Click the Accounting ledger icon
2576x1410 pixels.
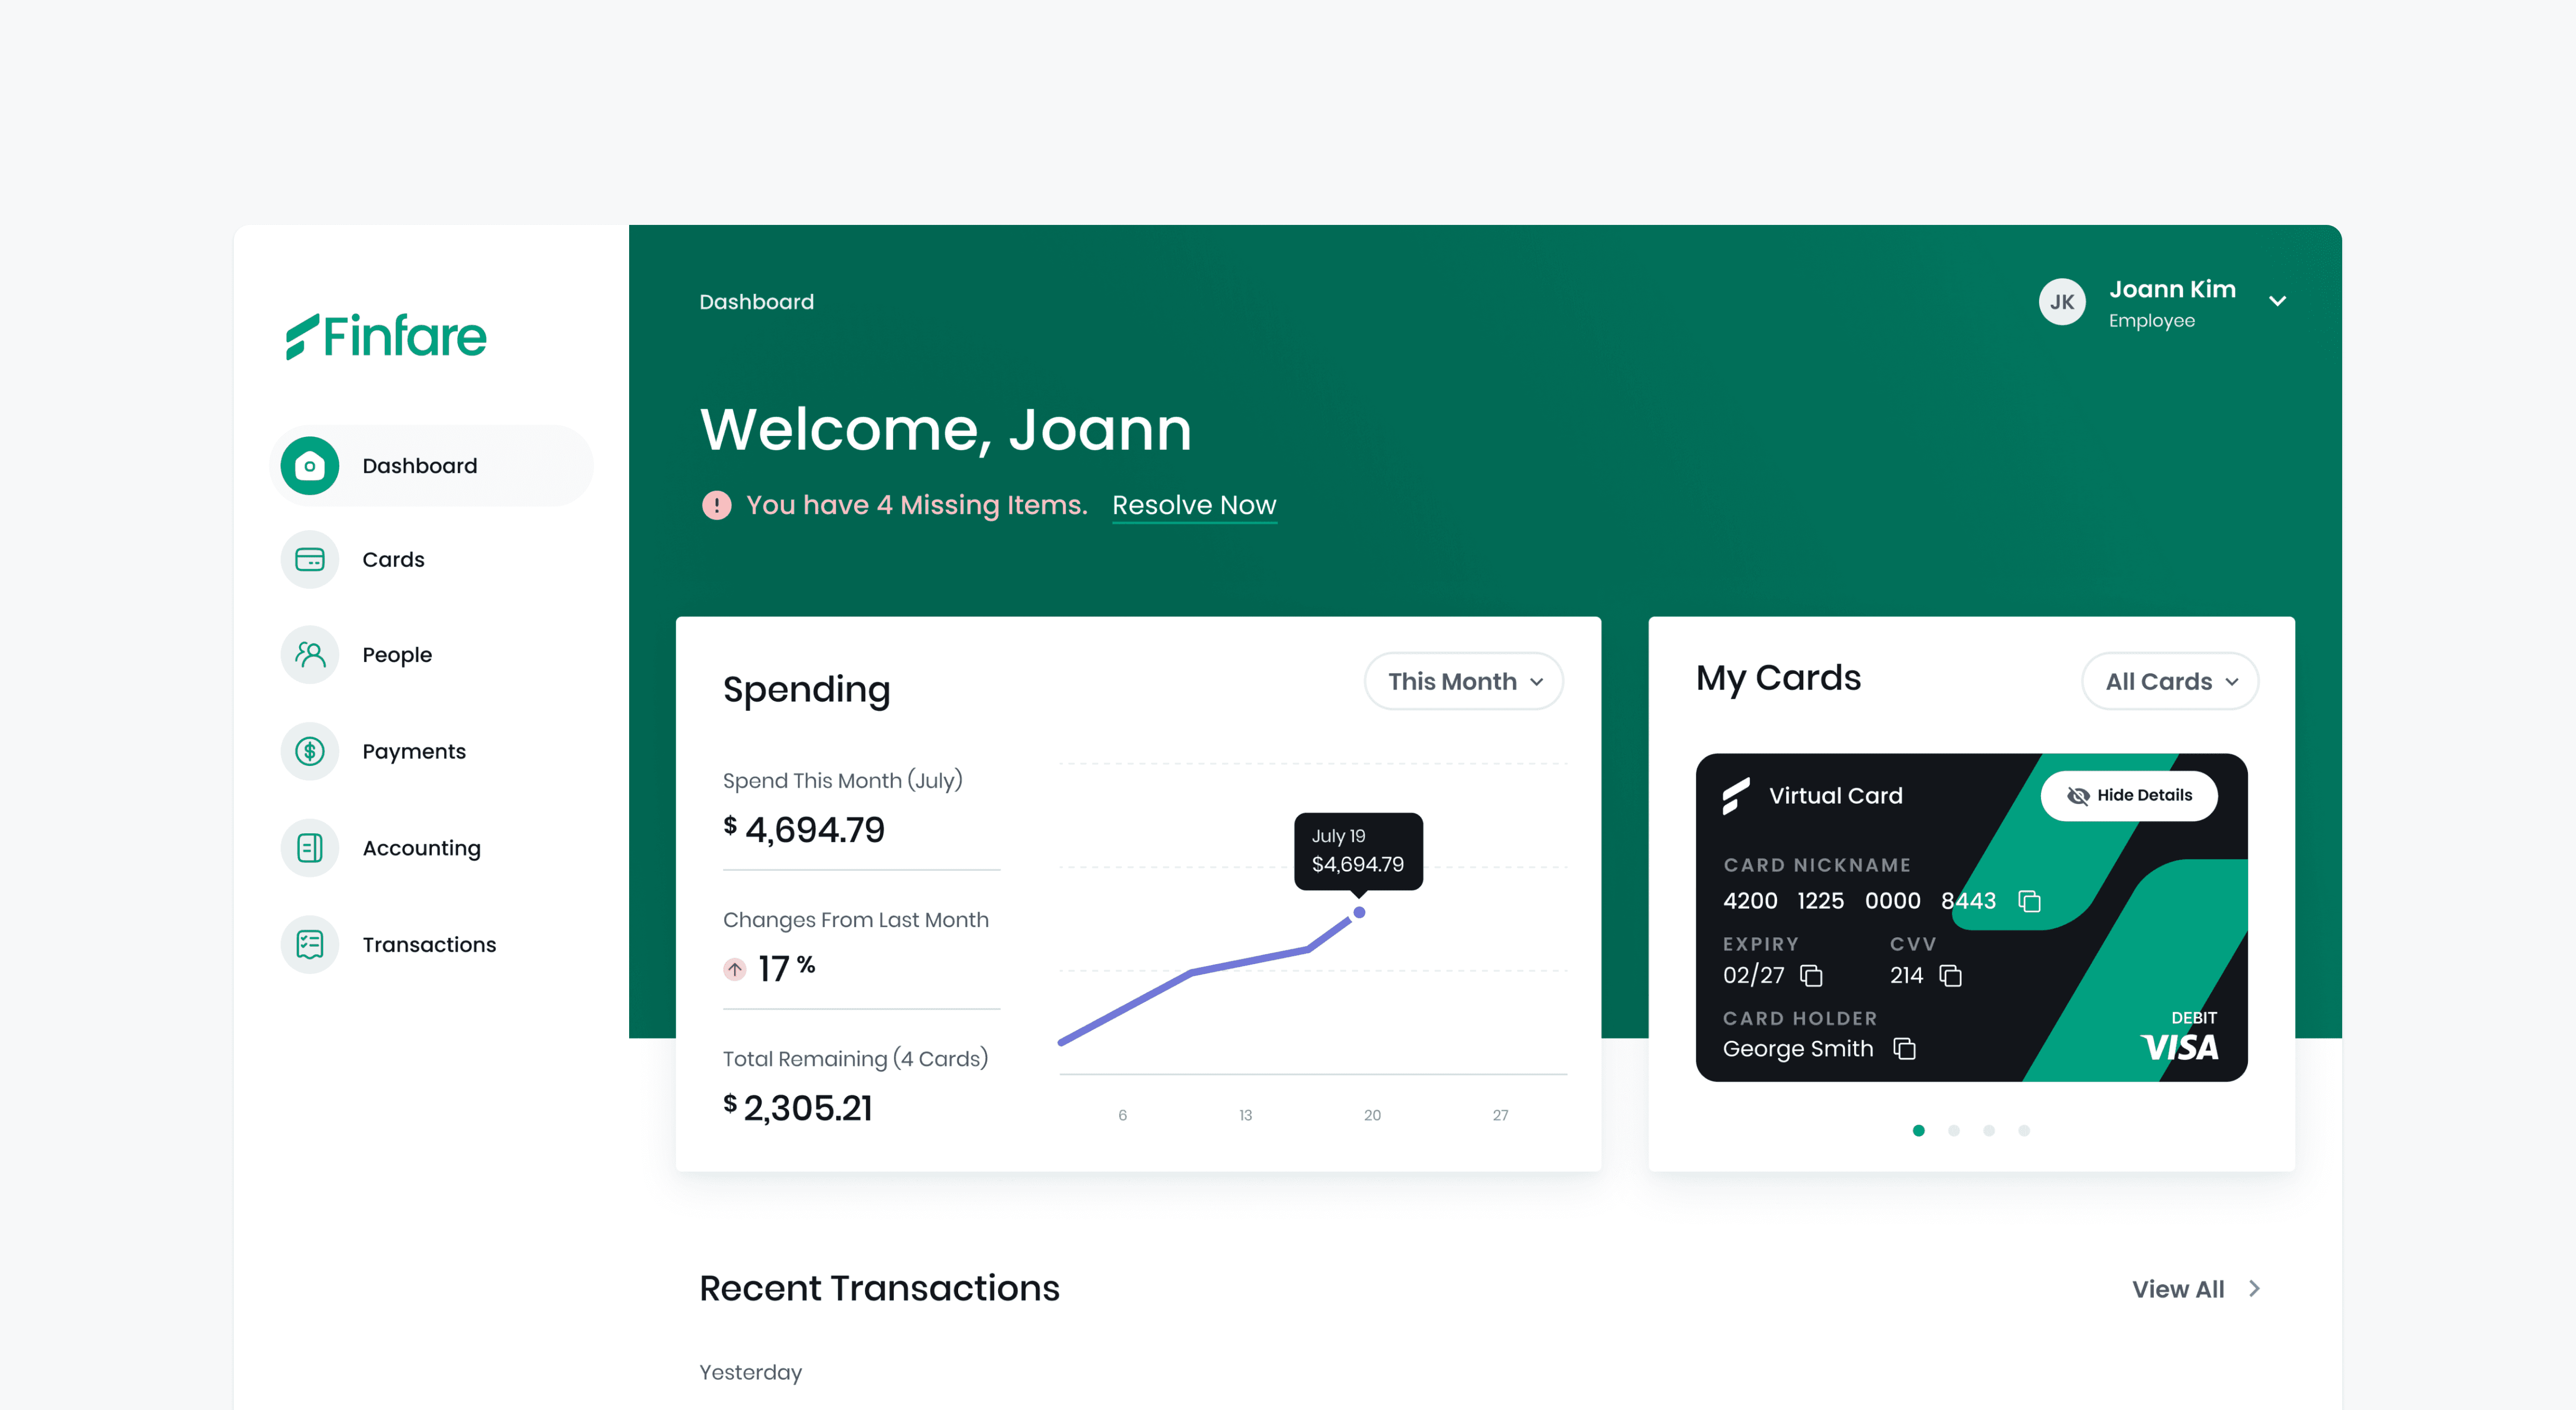pyautogui.click(x=310, y=848)
